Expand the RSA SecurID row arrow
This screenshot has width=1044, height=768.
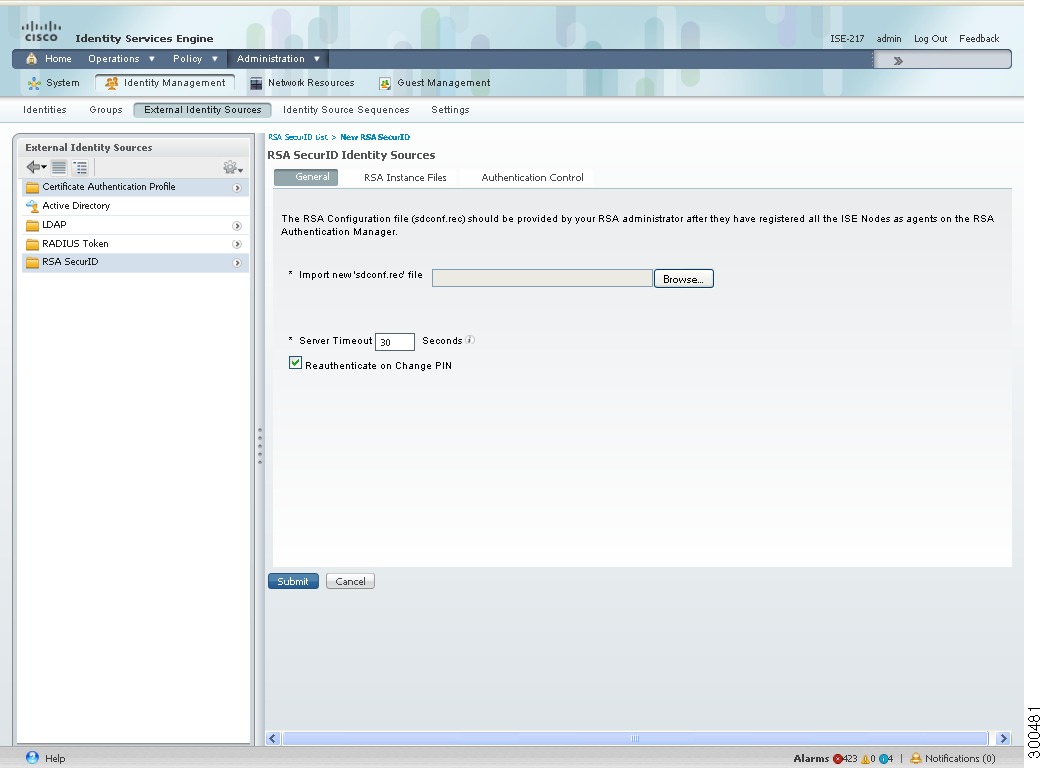(236, 263)
